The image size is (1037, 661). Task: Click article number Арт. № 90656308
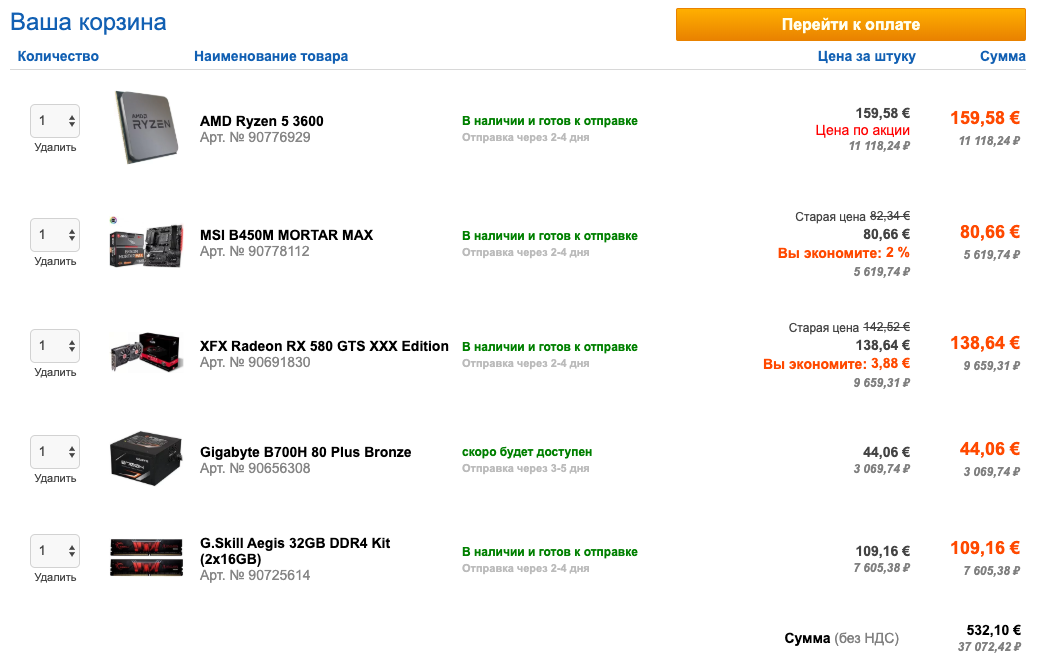pos(255,468)
